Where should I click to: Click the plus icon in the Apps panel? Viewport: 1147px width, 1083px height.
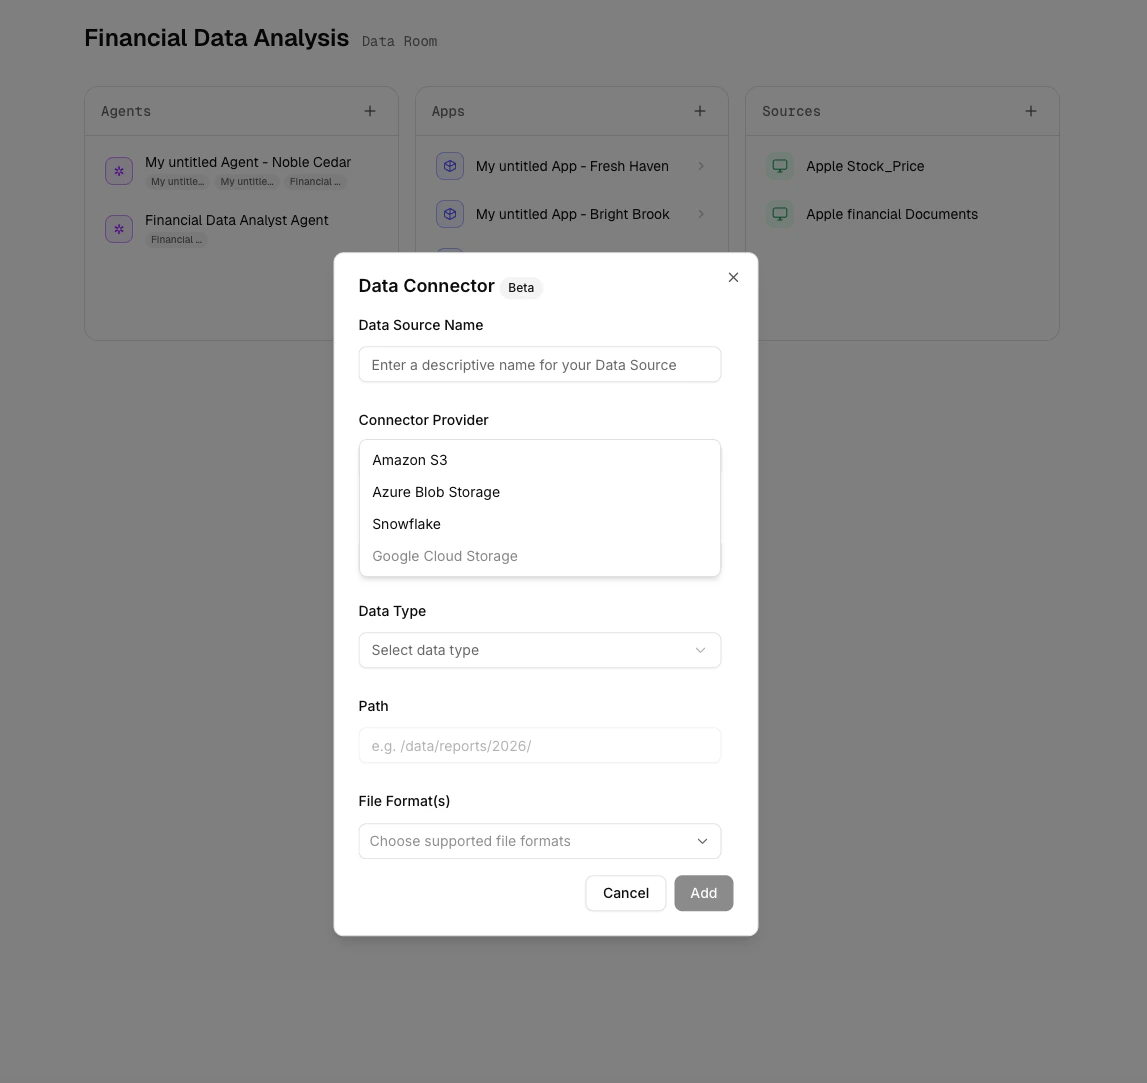[x=700, y=111]
